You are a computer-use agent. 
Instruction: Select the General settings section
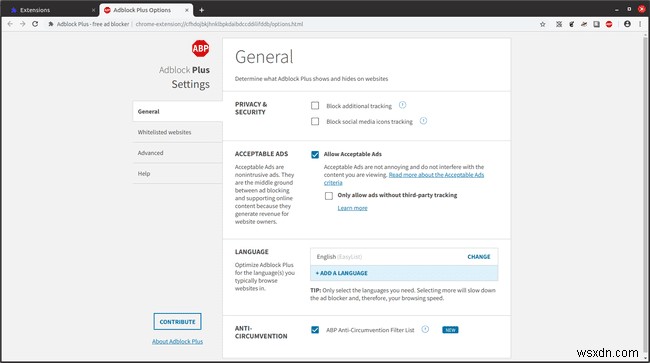pyautogui.click(x=177, y=111)
